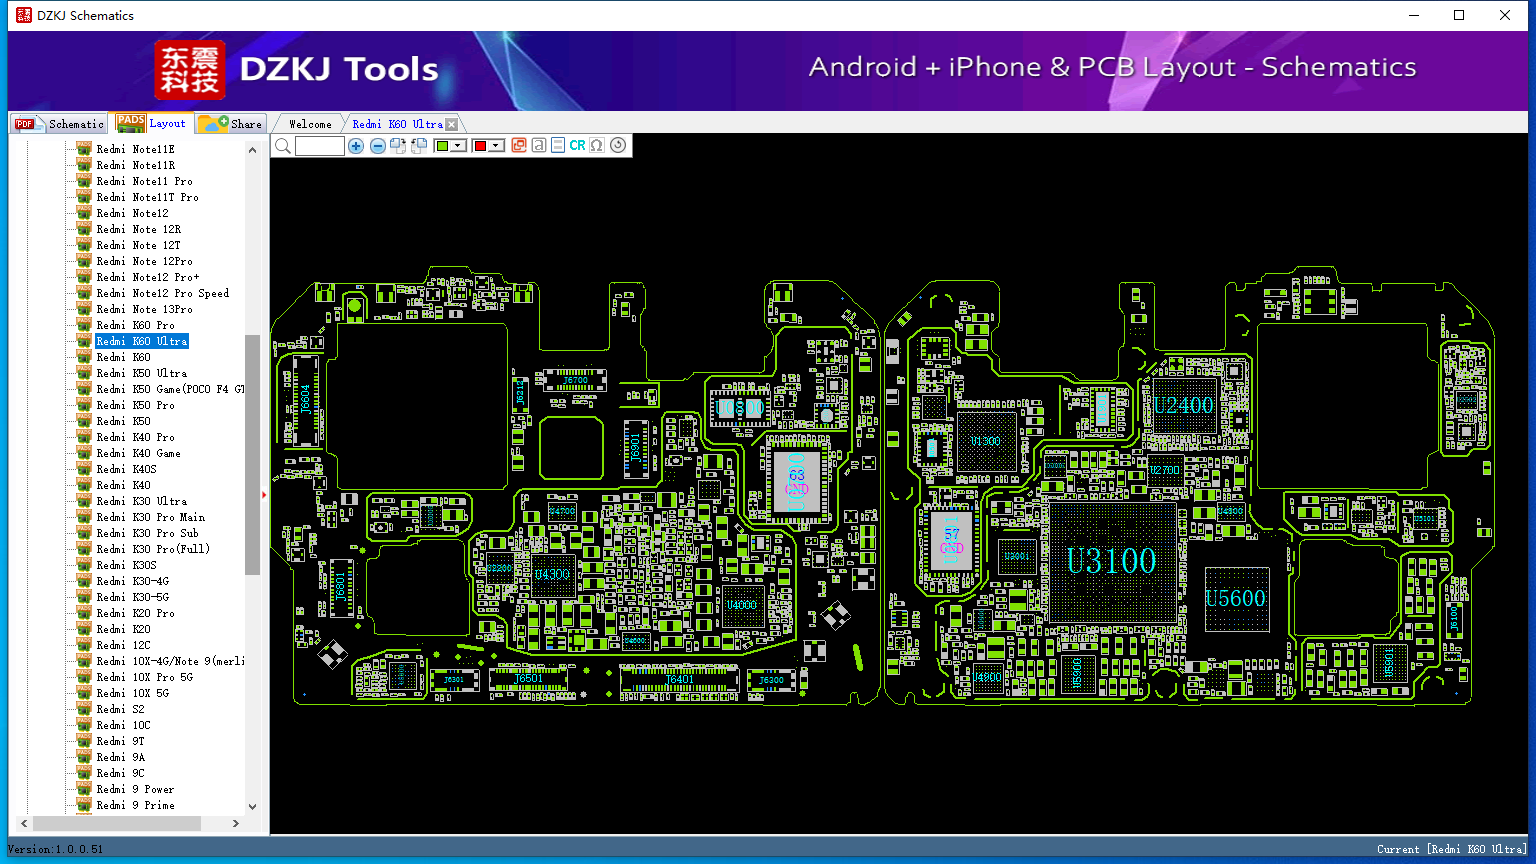Select Redmi 10X Pro 5G entry
This screenshot has height=864, width=1536.
(144, 677)
